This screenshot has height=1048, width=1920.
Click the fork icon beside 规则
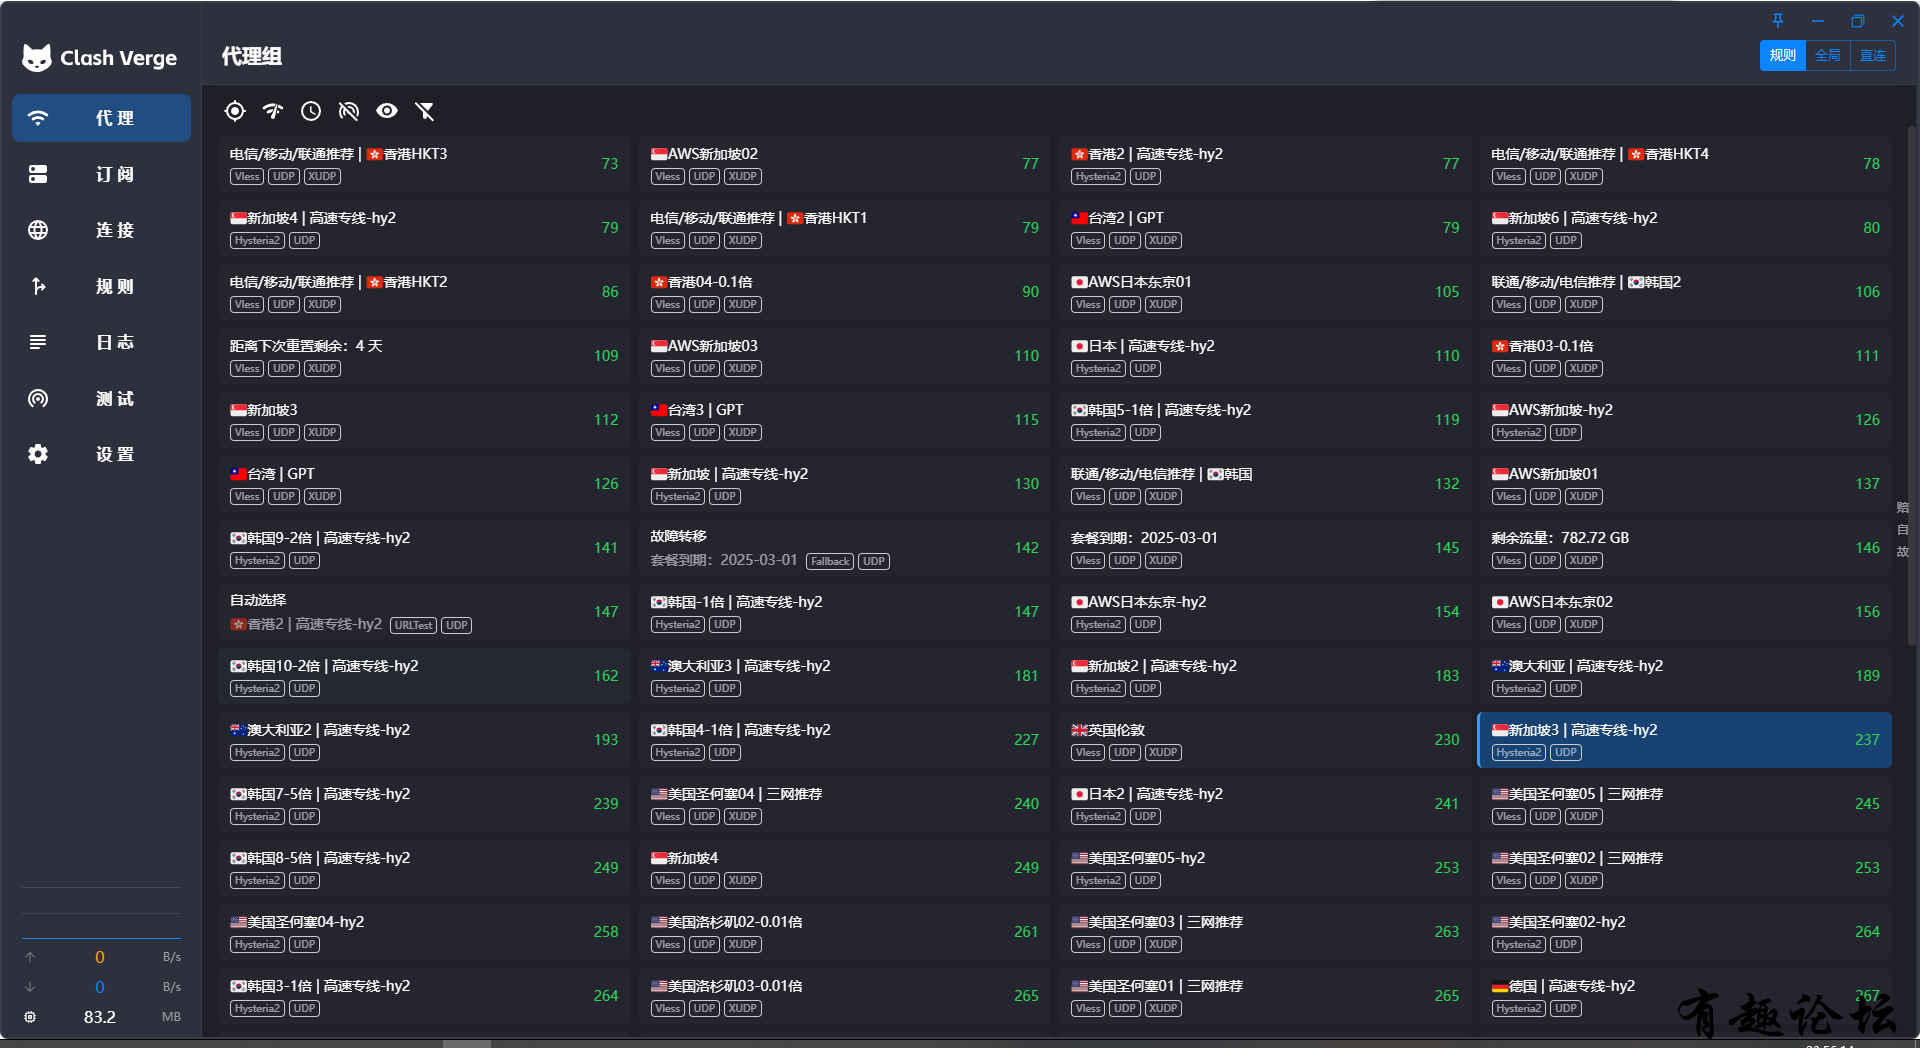tap(38, 286)
